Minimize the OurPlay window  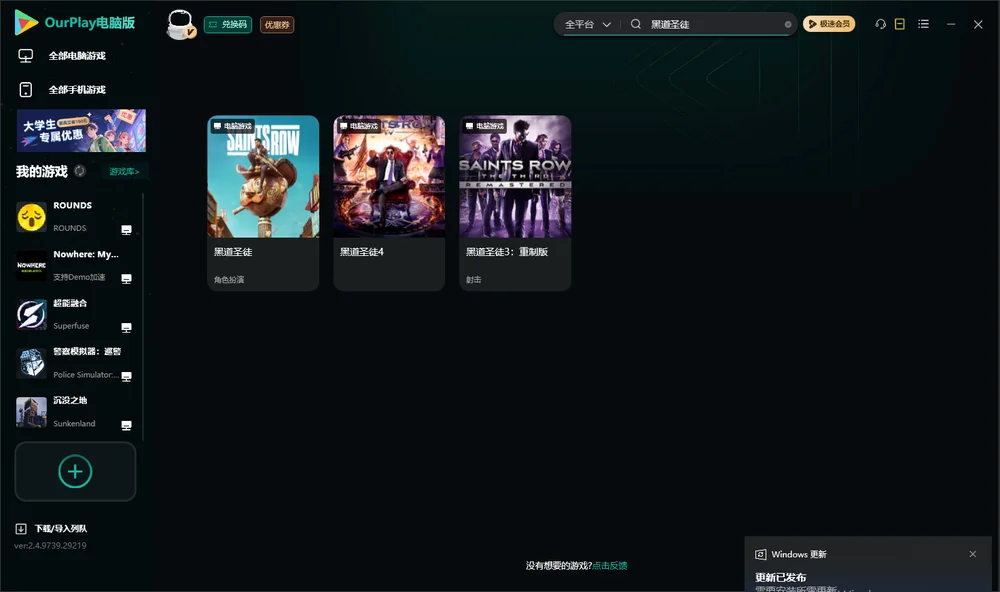tap(951, 24)
